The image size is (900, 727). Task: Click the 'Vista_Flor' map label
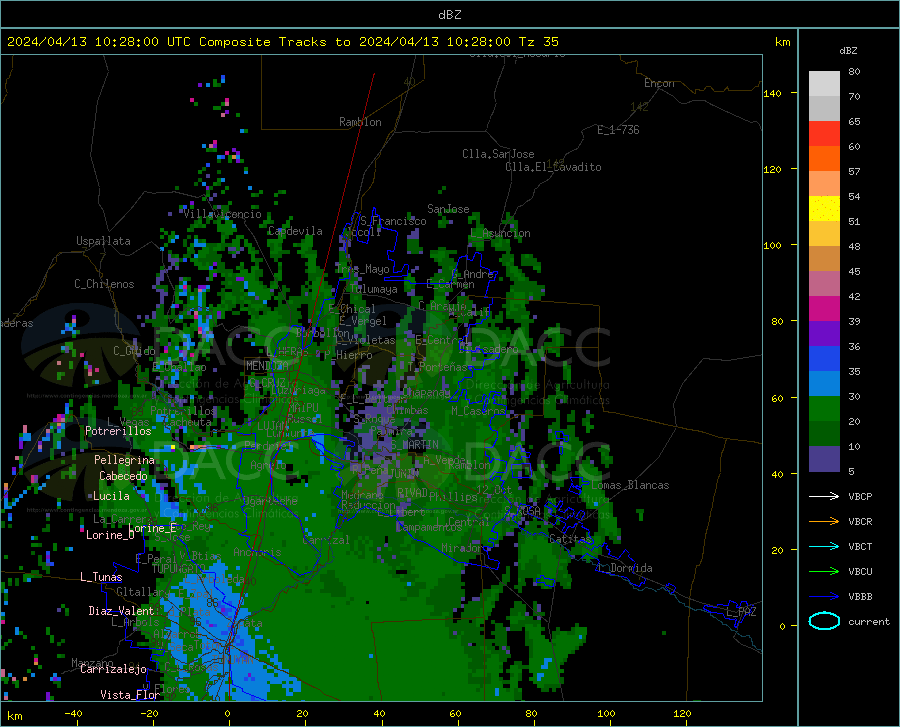tap(130, 695)
